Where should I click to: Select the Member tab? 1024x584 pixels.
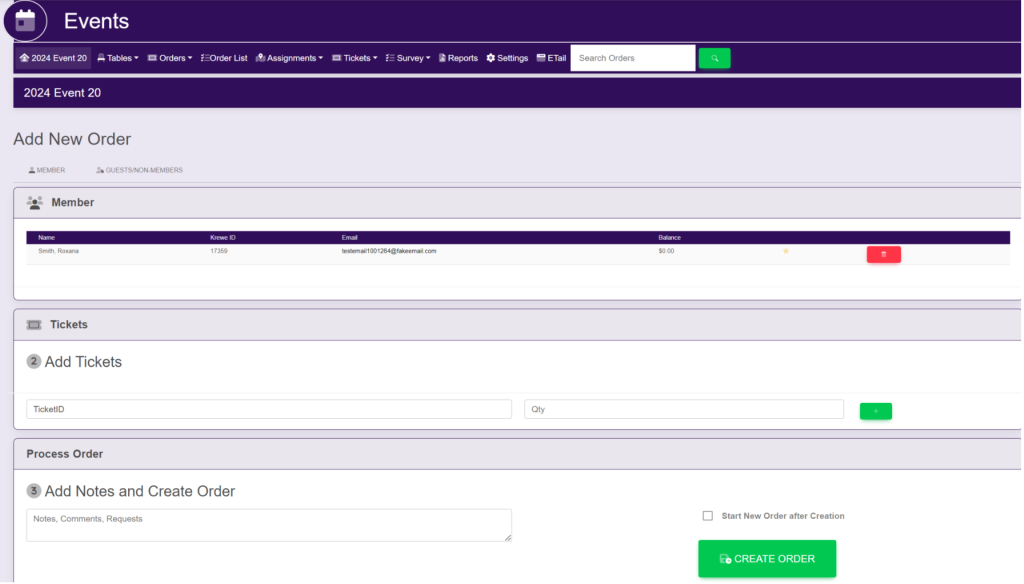coord(46,170)
